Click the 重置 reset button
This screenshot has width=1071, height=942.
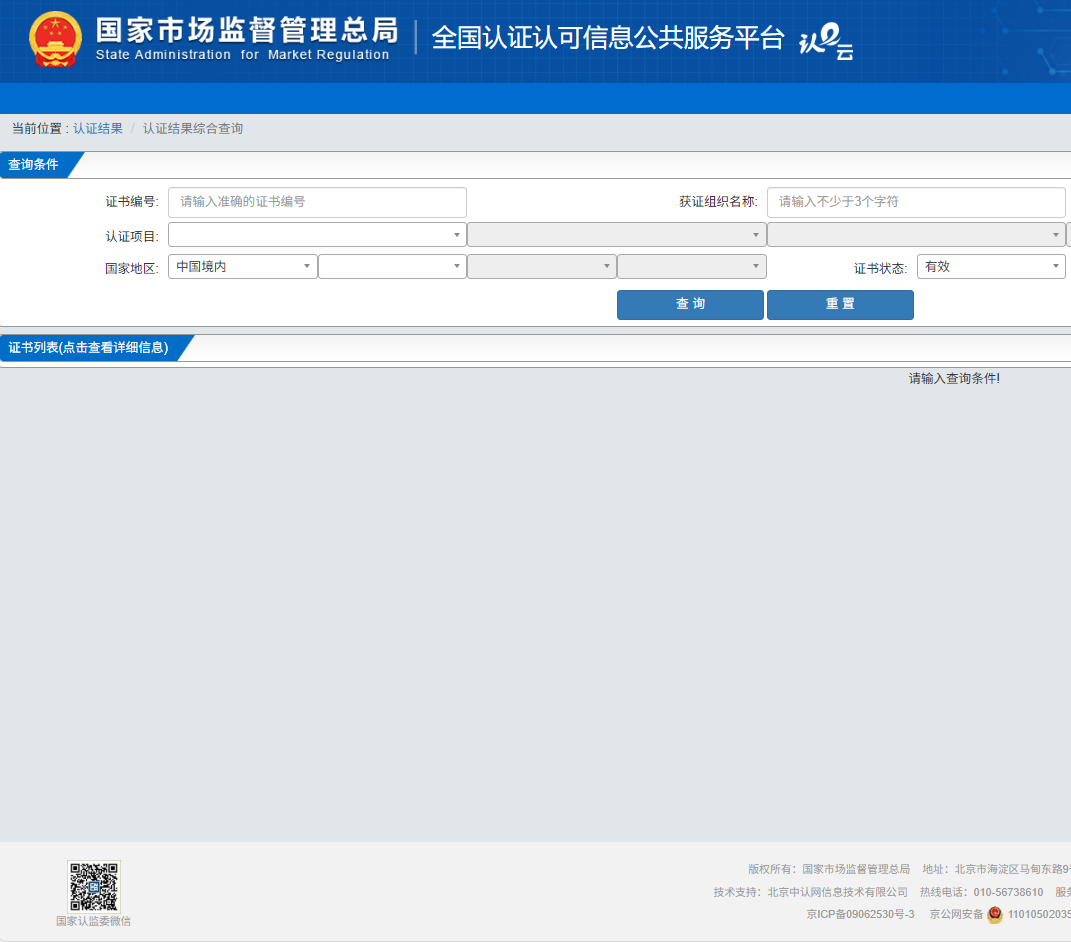pos(840,305)
